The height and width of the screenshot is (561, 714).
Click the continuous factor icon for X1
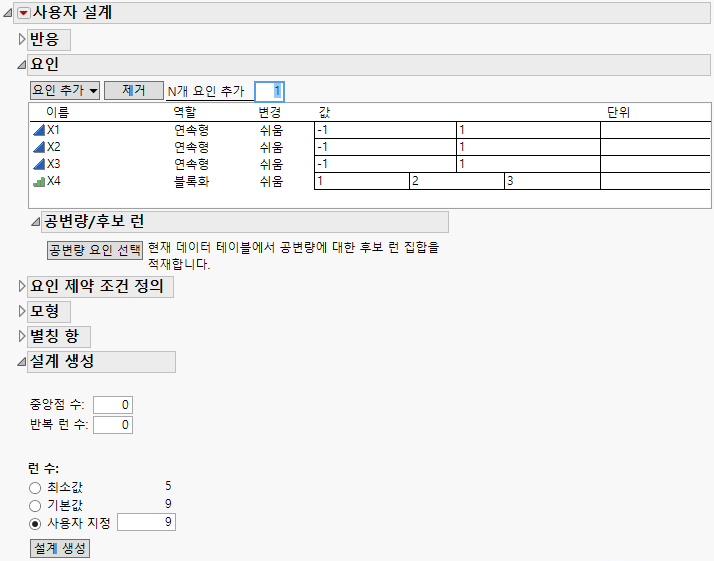tap(39, 130)
